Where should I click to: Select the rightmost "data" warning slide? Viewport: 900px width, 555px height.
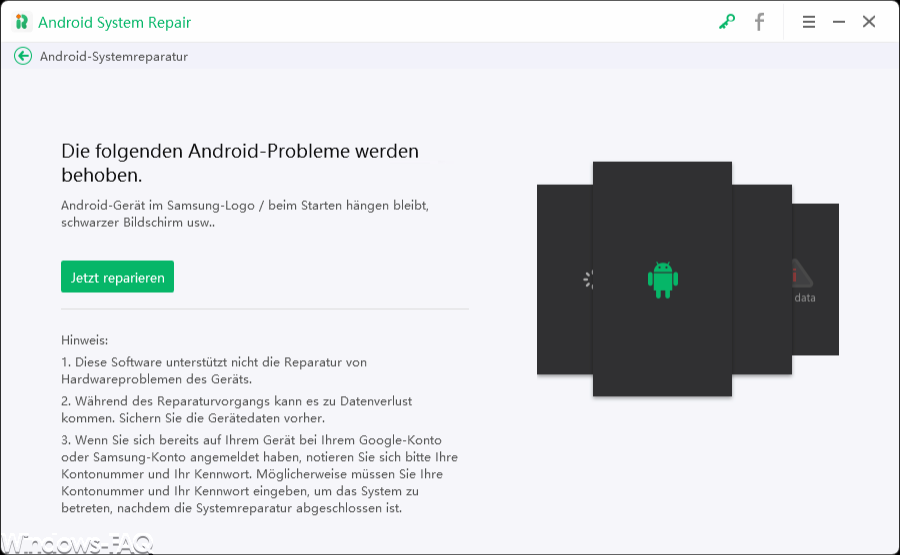coord(816,280)
